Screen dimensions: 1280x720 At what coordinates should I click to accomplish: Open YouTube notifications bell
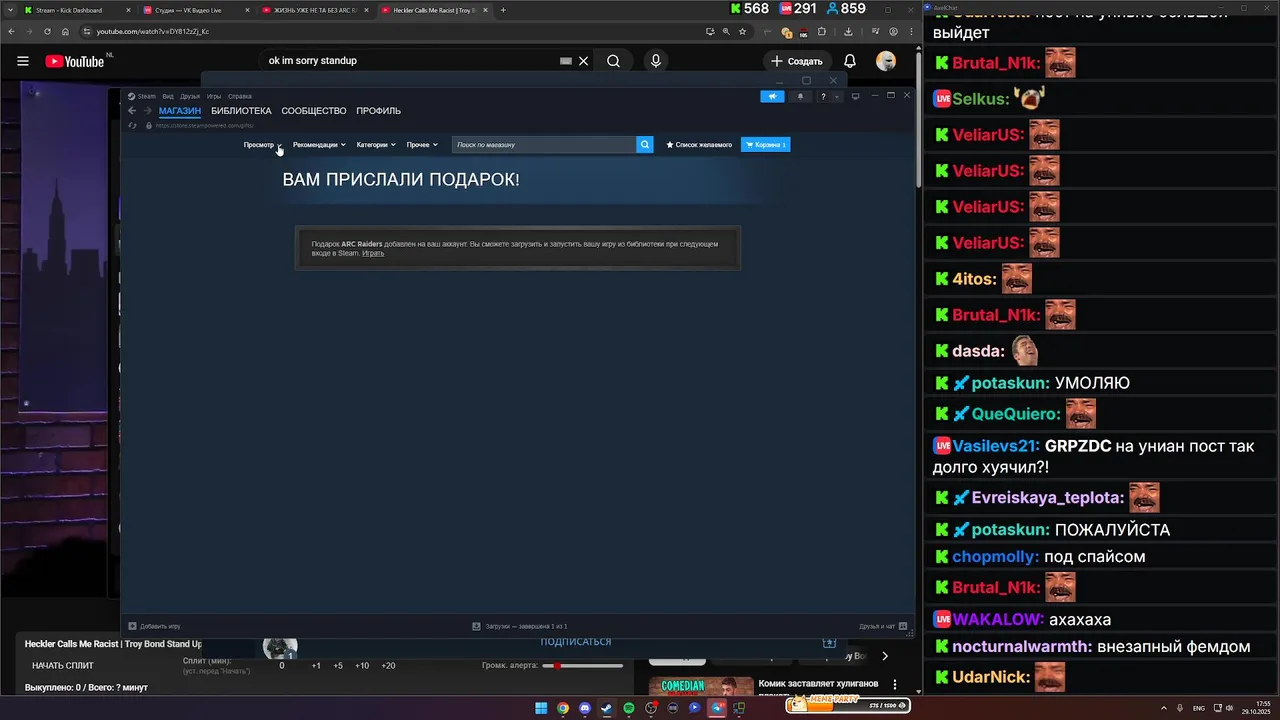click(849, 61)
